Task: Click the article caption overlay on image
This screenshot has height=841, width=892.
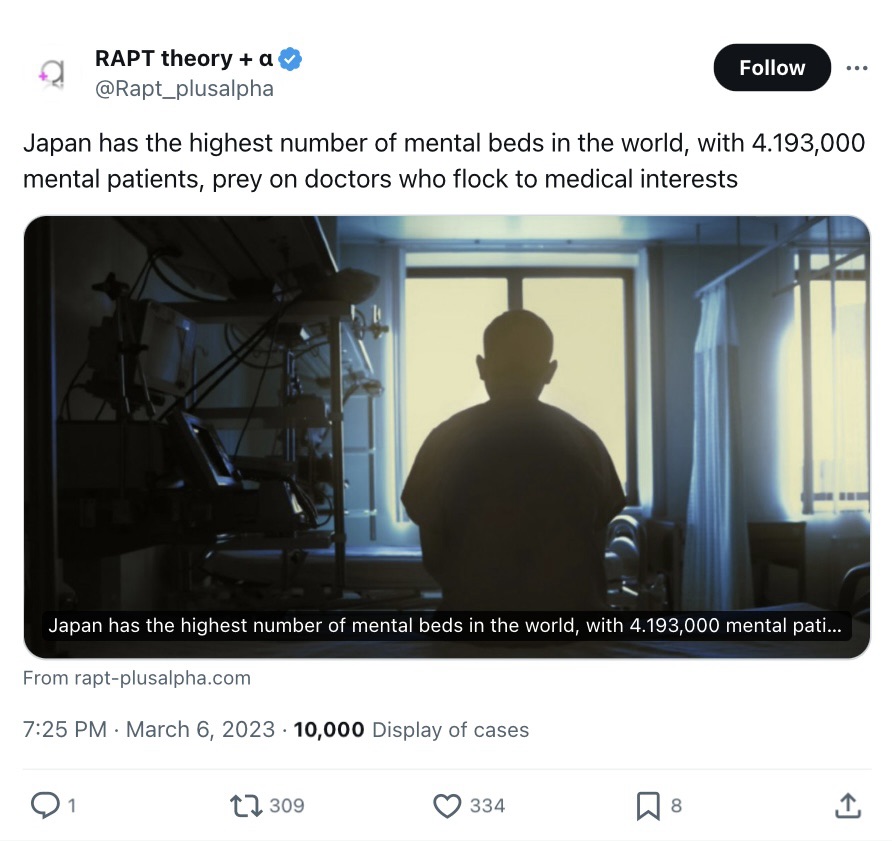Action: point(447,625)
